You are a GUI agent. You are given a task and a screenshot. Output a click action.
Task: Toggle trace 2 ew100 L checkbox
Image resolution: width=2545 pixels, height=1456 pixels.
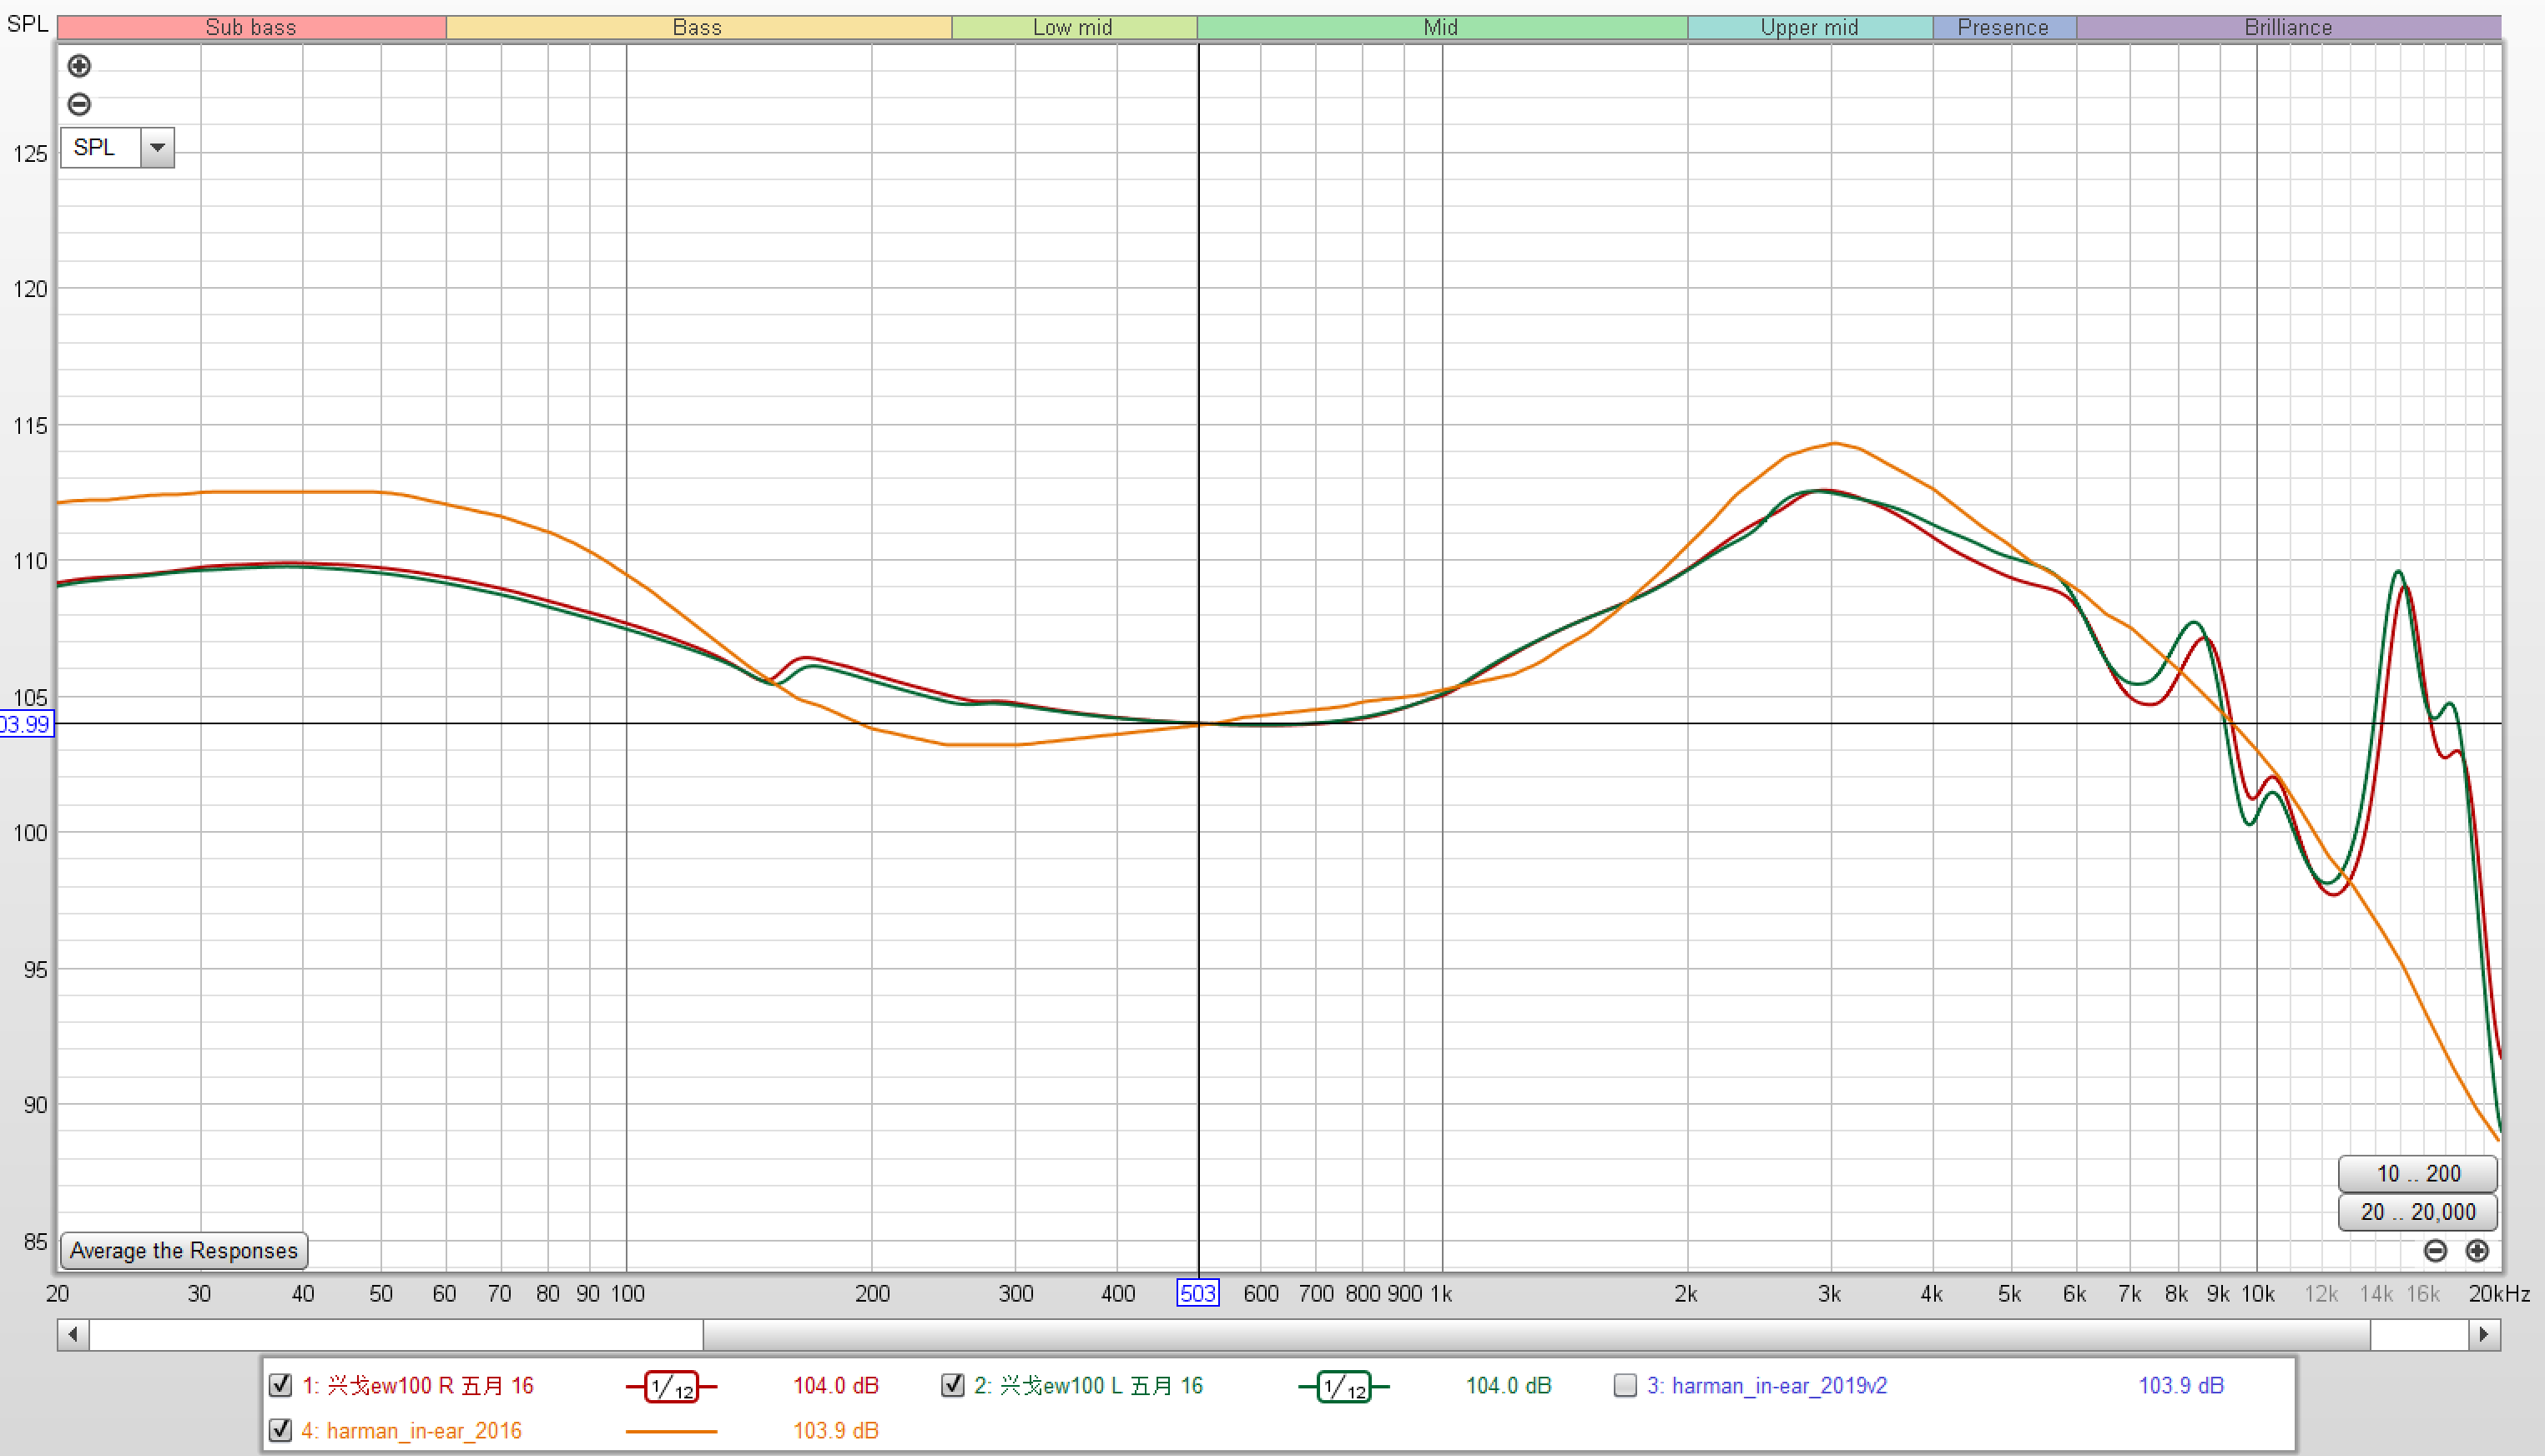pos(952,1385)
